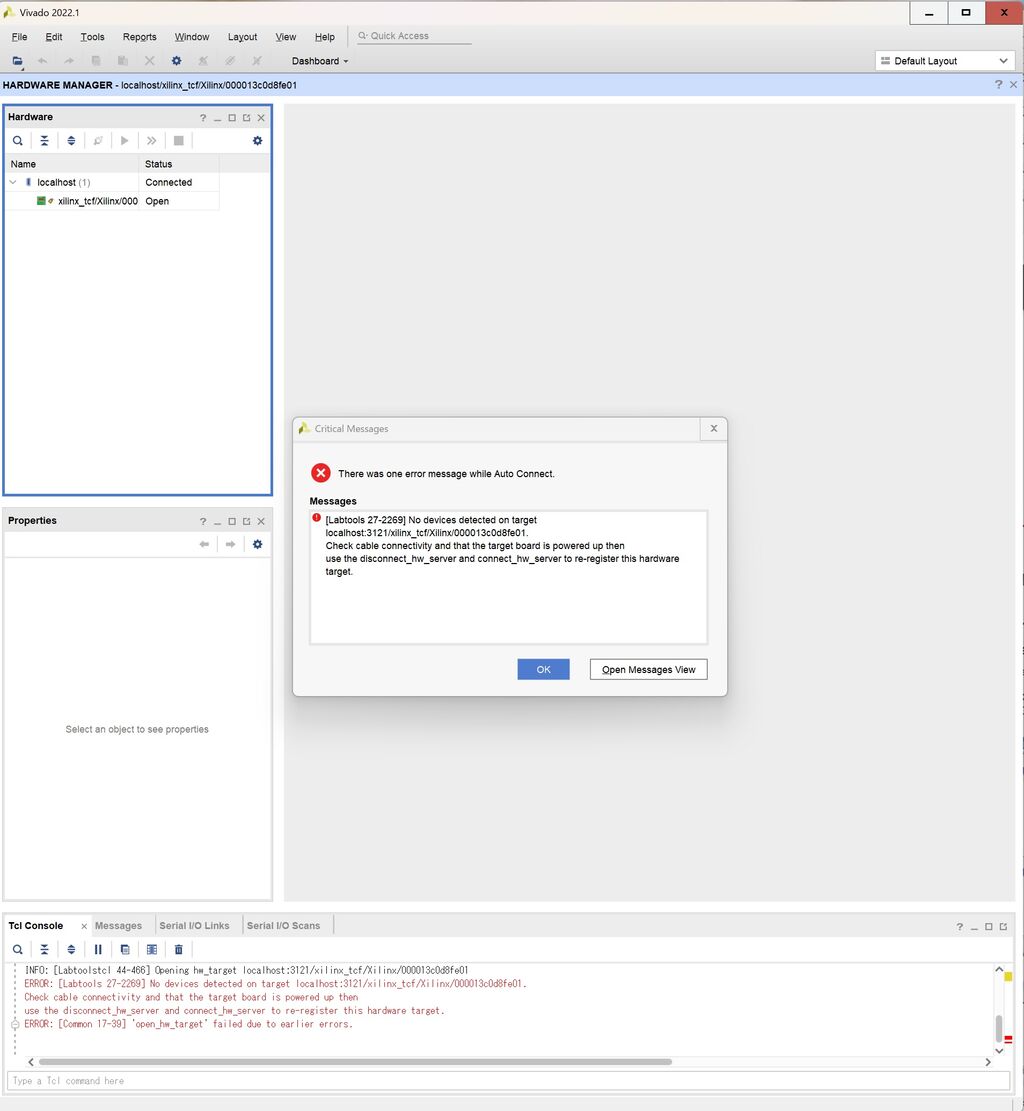
Task: Open Settings gear in main toolbar
Action: (176, 61)
